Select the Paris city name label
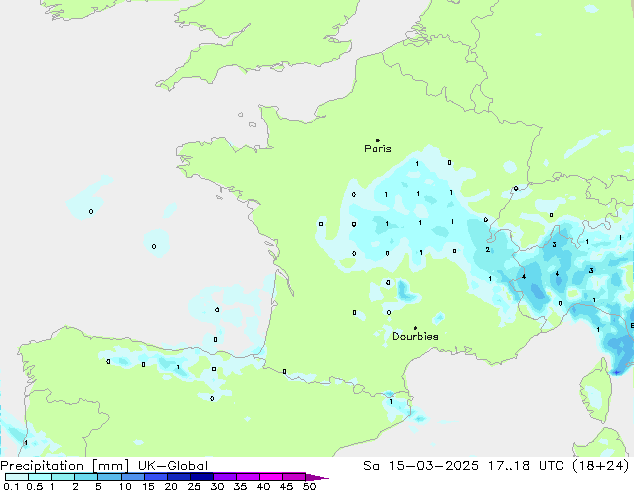Image resolution: width=634 pixels, height=490 pixels. coord(378,149)
